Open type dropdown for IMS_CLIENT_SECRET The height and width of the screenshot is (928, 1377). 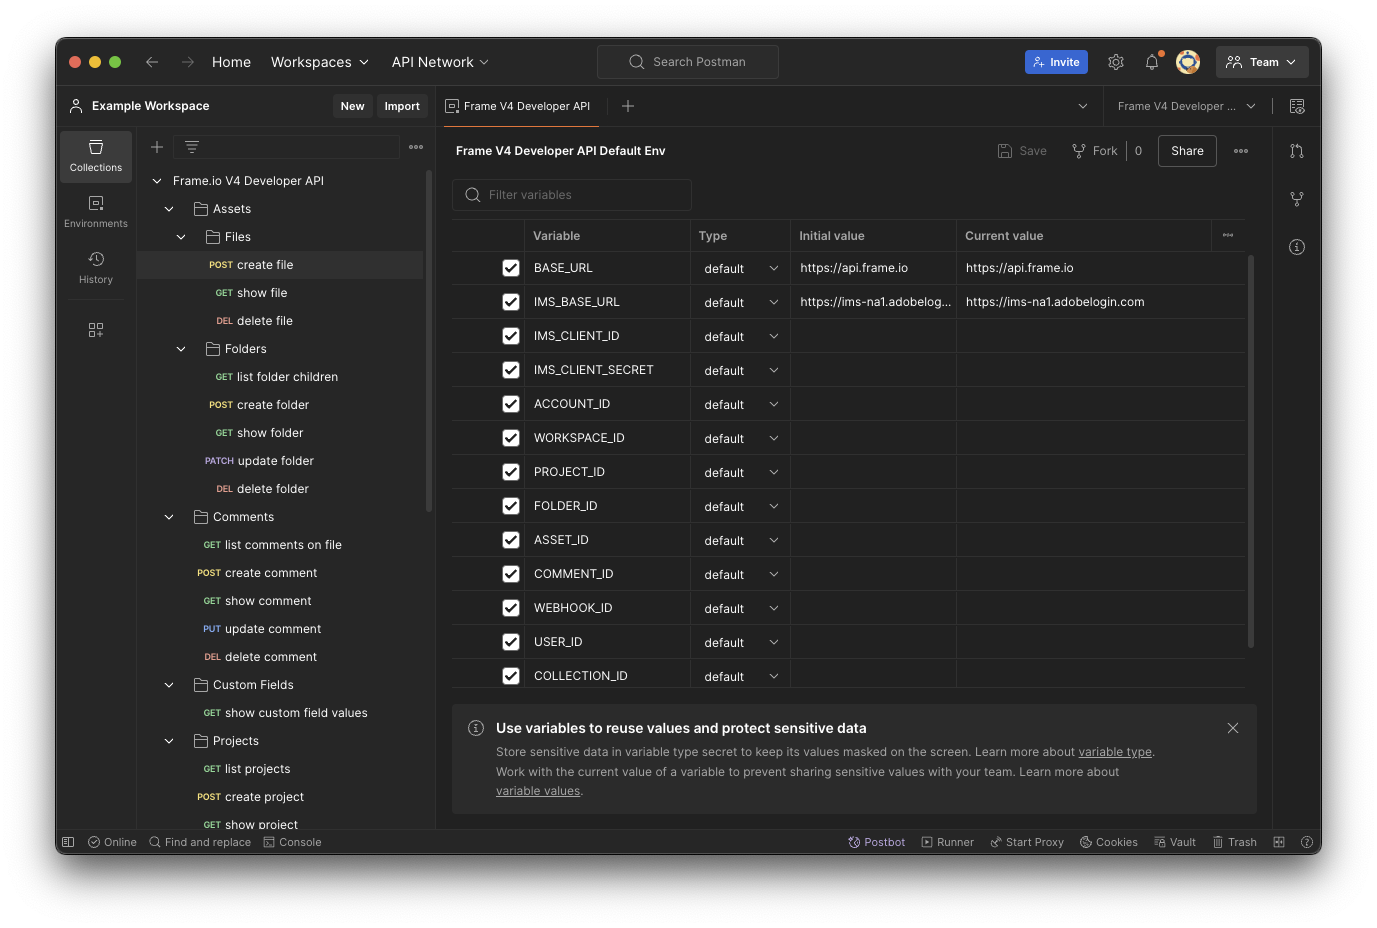(x=740, y=370)
